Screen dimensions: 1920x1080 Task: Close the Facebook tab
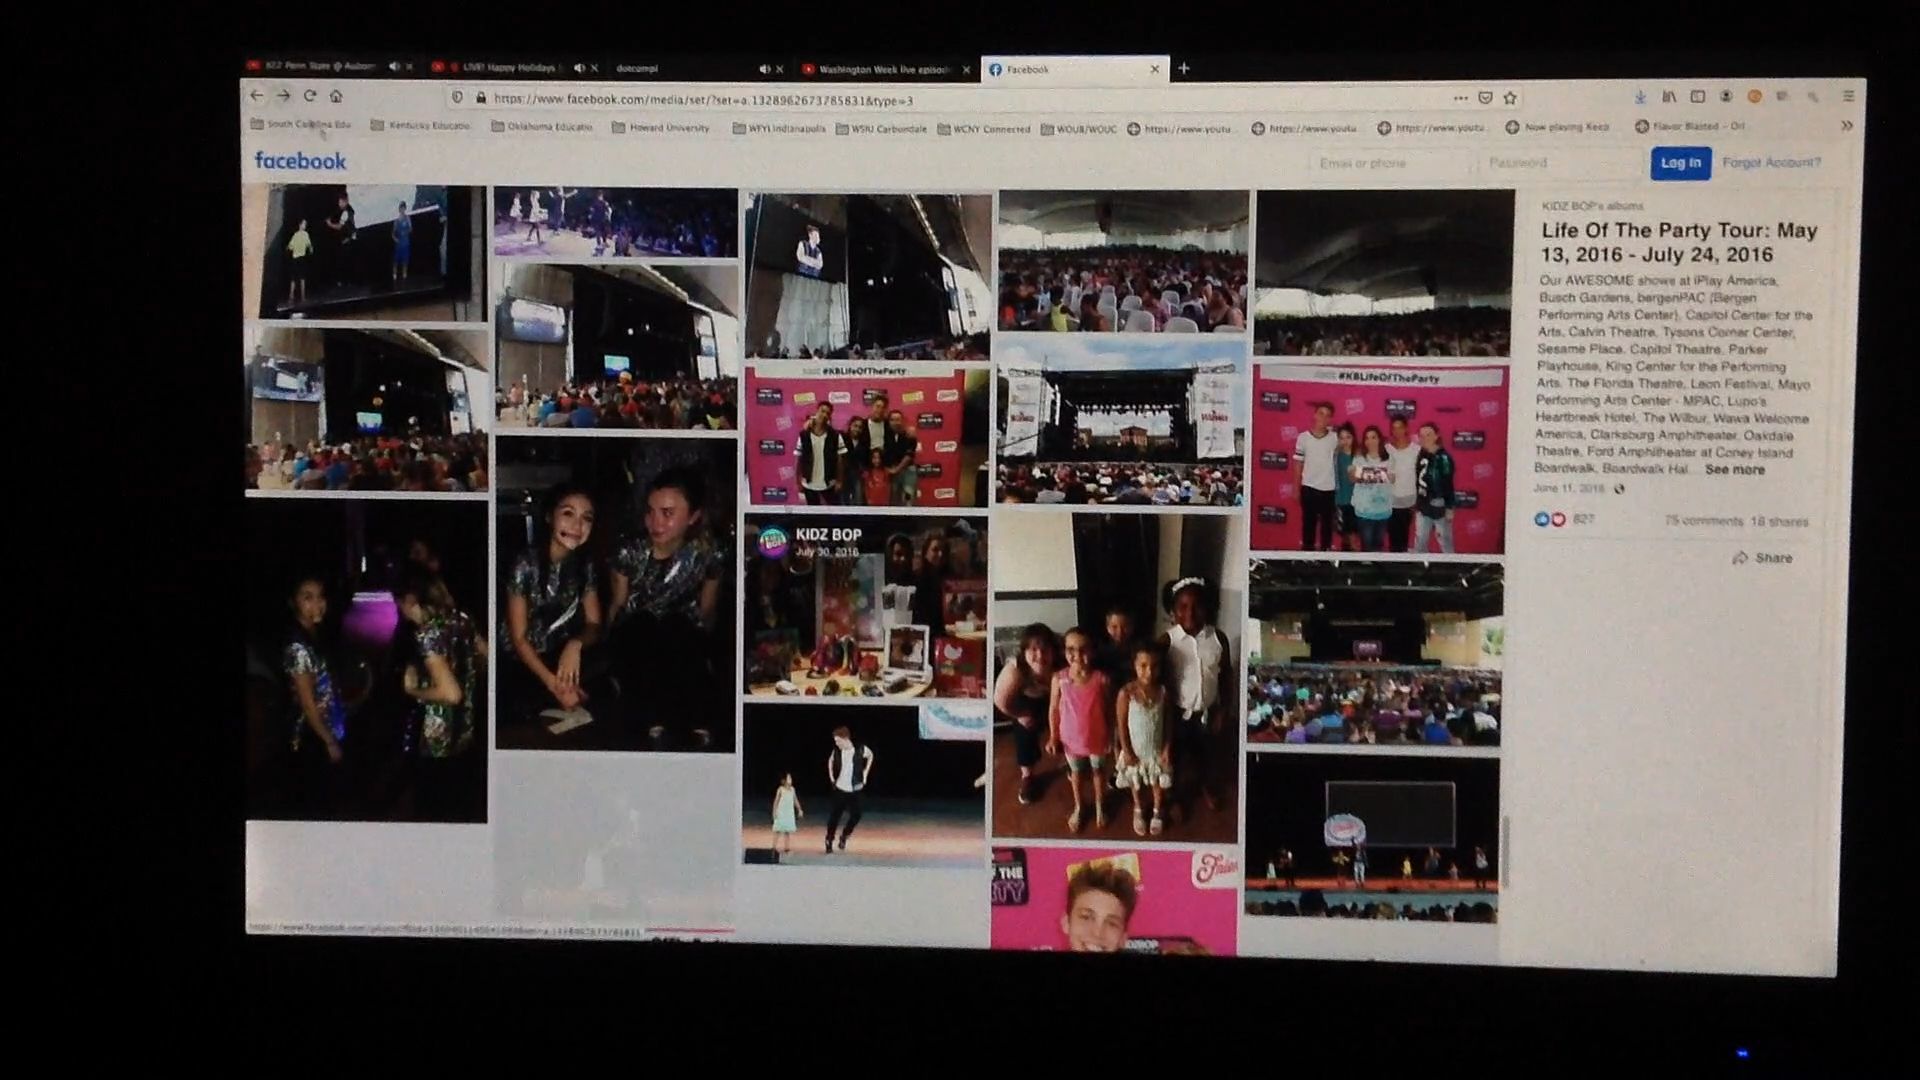[x=1155, y=69]
